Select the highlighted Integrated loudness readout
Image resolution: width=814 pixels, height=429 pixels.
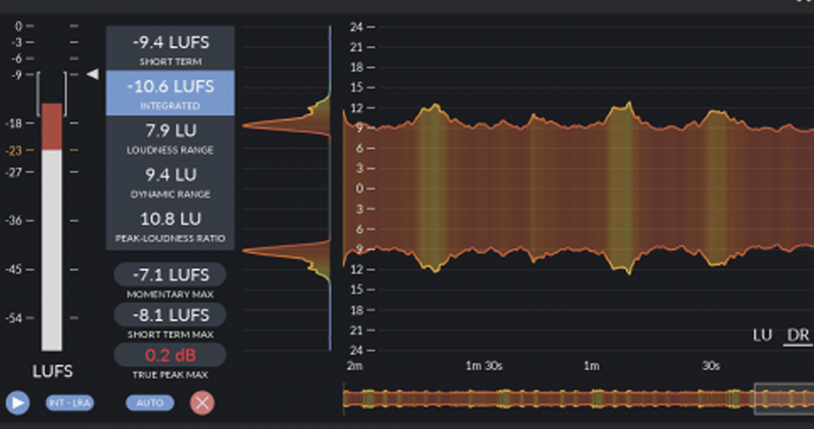click(x=170, y=92)
